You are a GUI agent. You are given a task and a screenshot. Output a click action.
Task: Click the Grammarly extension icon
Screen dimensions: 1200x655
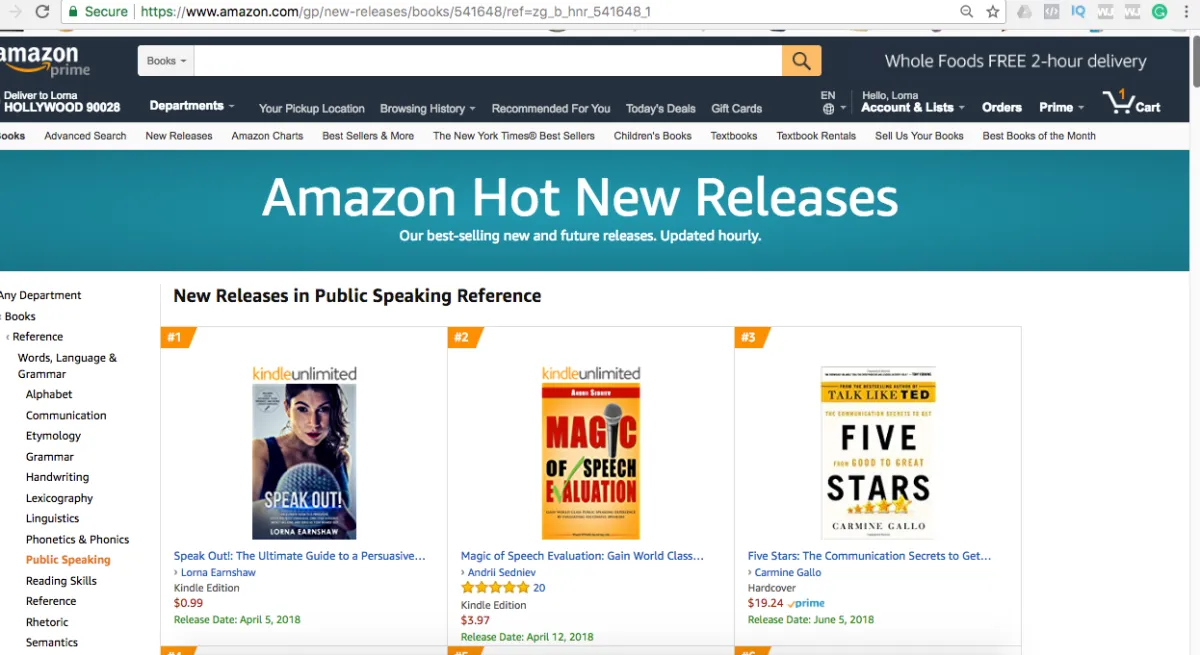(x=1160, y=12)
